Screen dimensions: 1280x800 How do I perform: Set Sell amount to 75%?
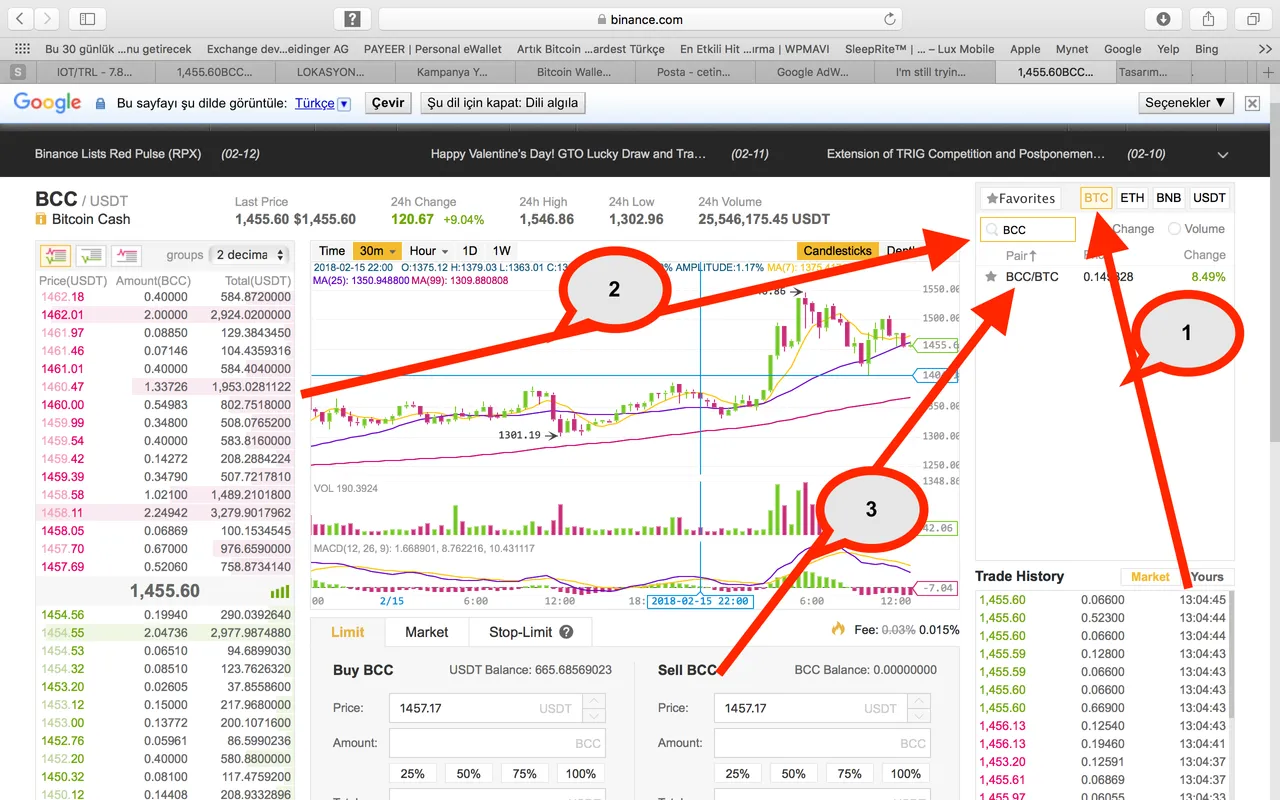(x=850, y=774)
